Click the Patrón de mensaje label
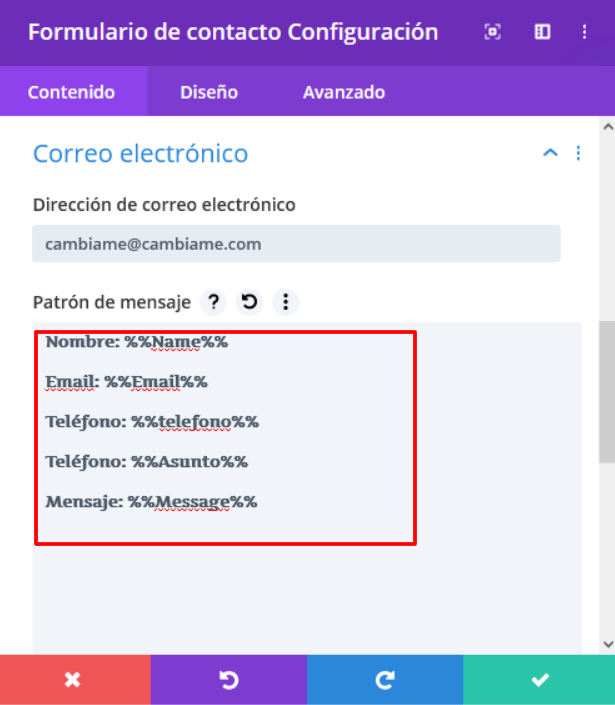The width and height of the screenshot is (615, 705). click(x=112, y=302)
